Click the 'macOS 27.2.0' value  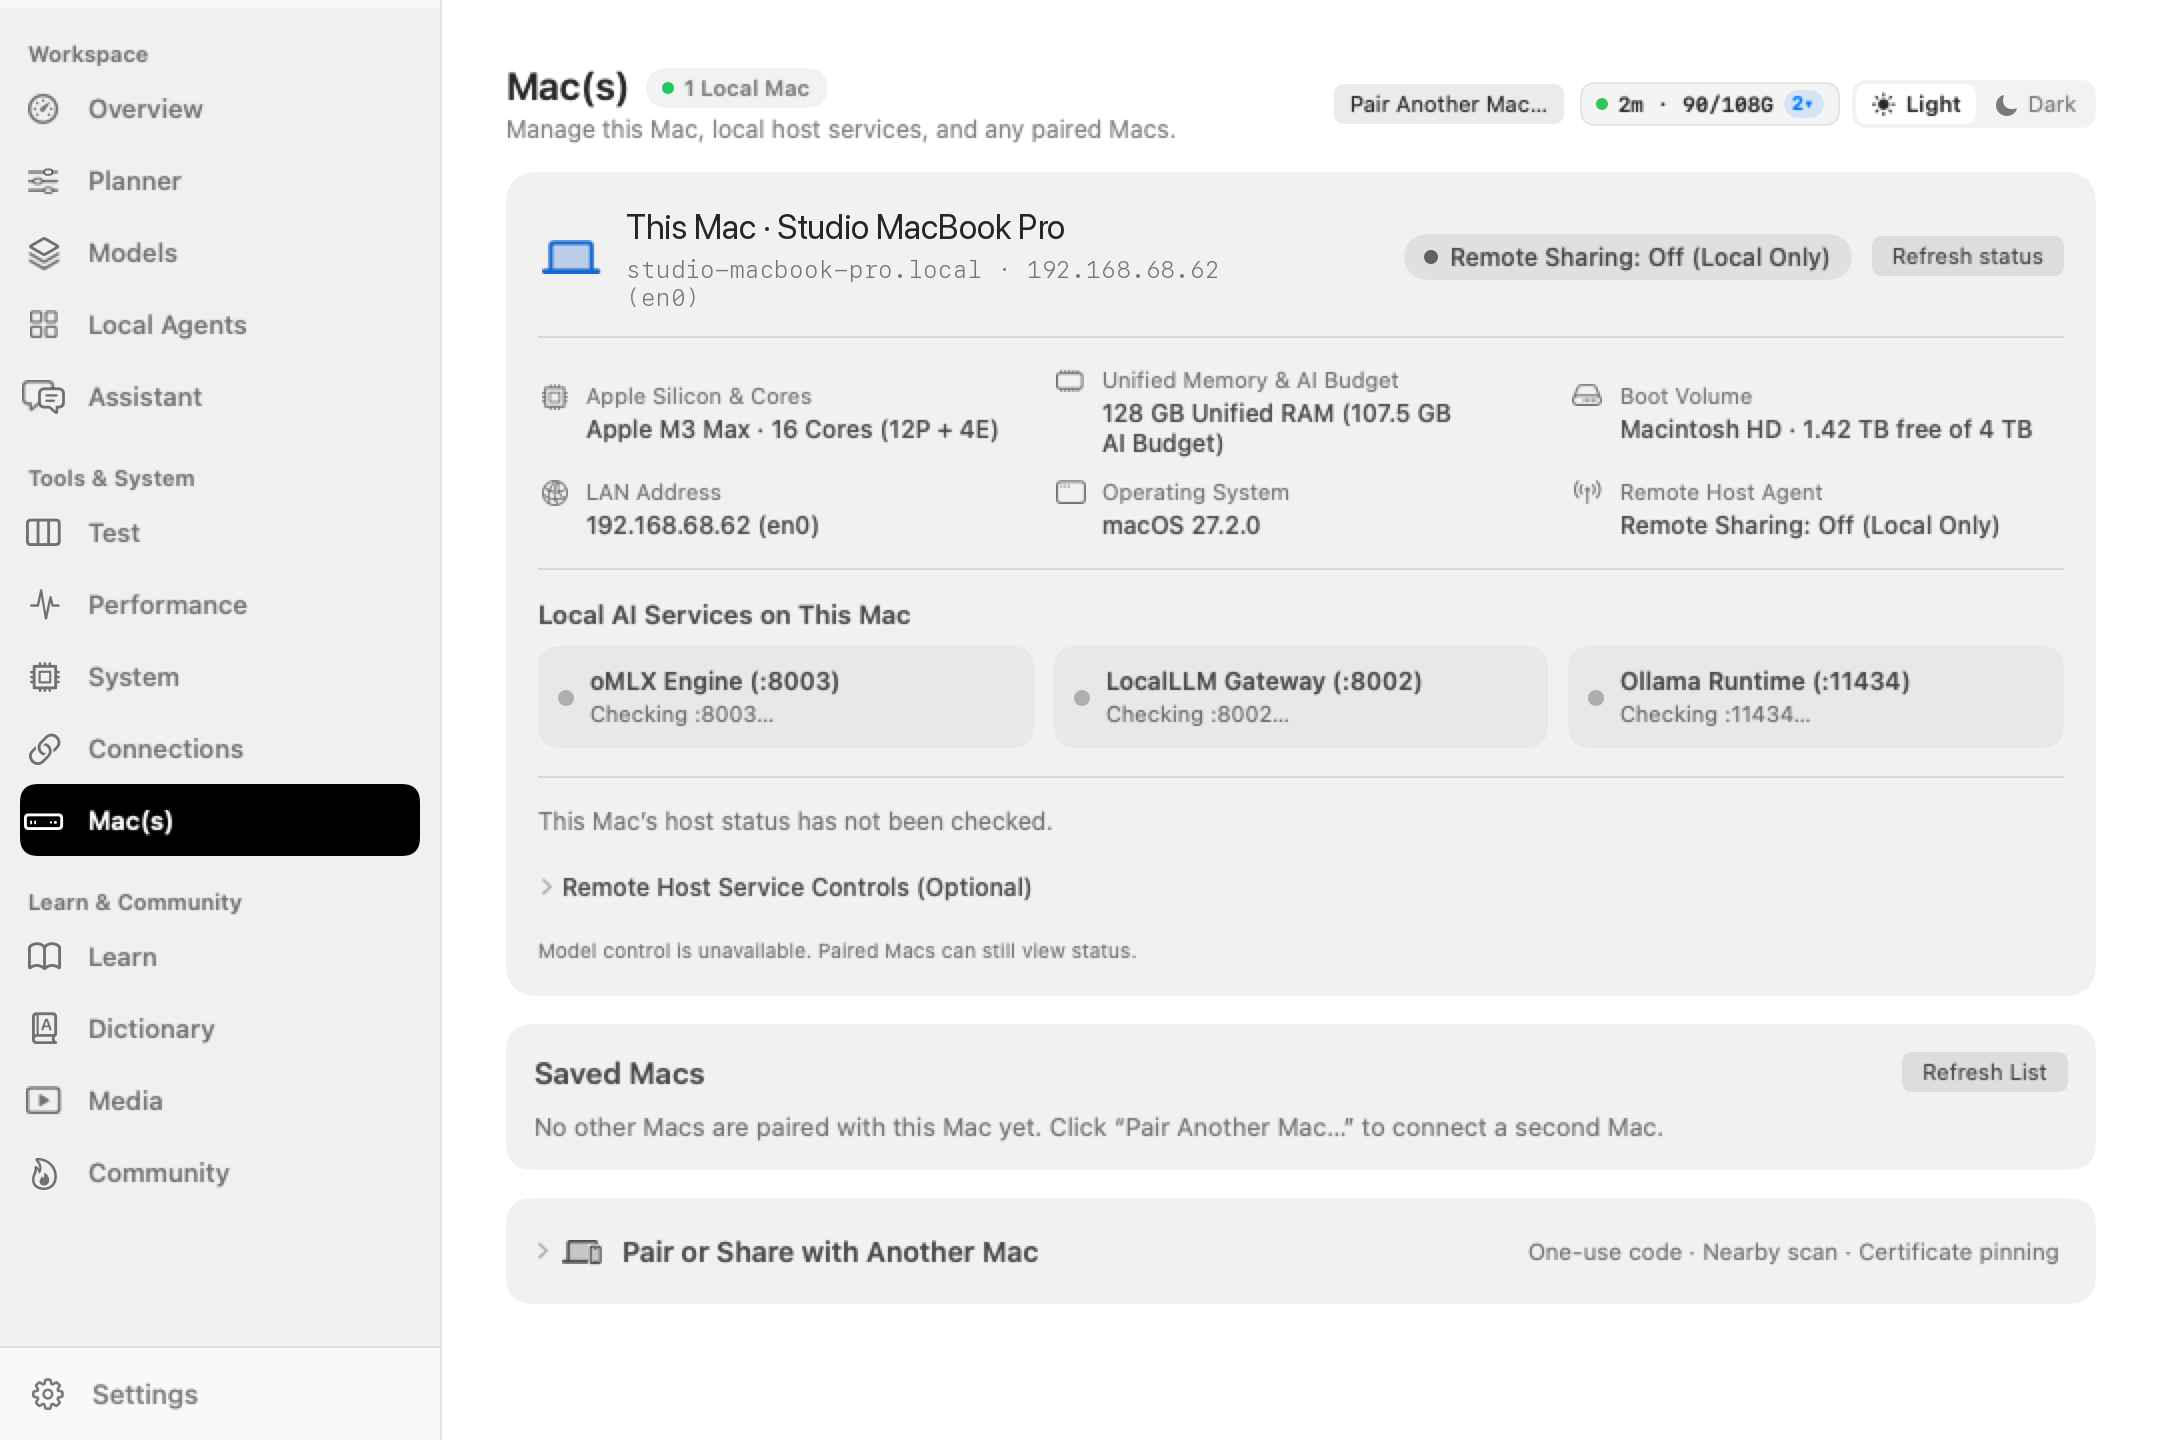[x=1181, y=525]
